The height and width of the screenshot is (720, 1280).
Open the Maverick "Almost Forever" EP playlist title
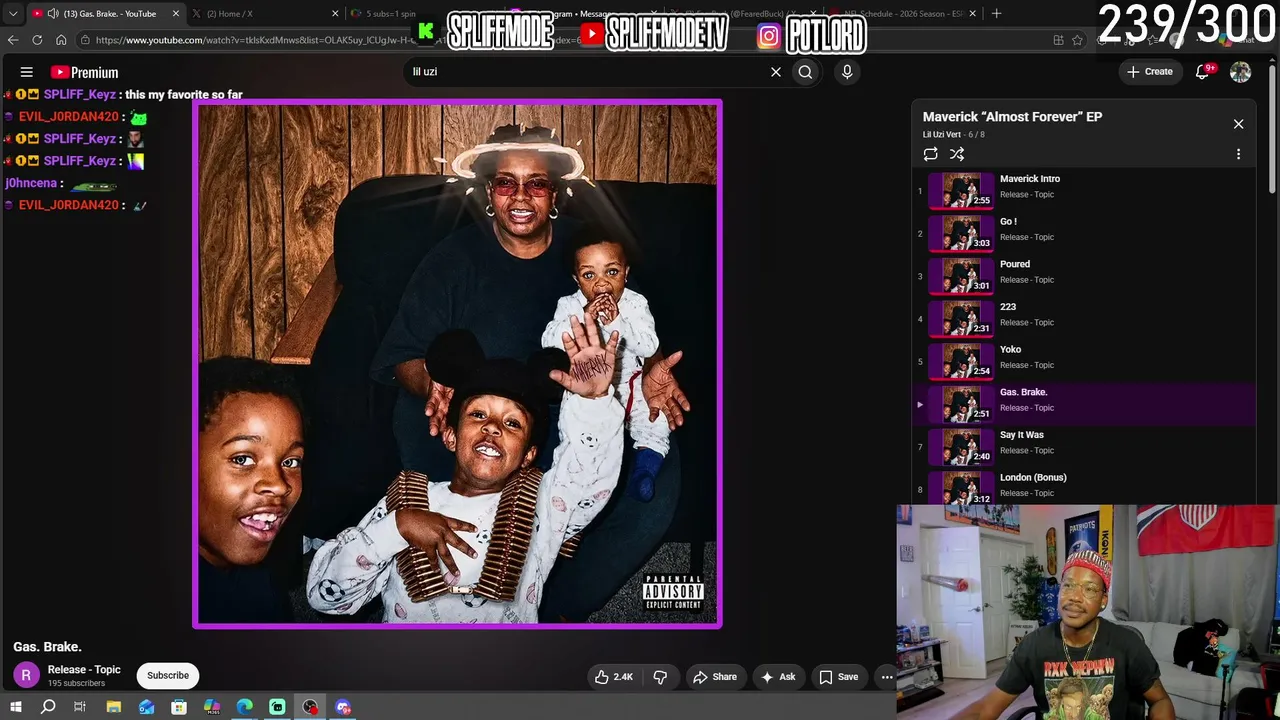[x=1012, y=117]
